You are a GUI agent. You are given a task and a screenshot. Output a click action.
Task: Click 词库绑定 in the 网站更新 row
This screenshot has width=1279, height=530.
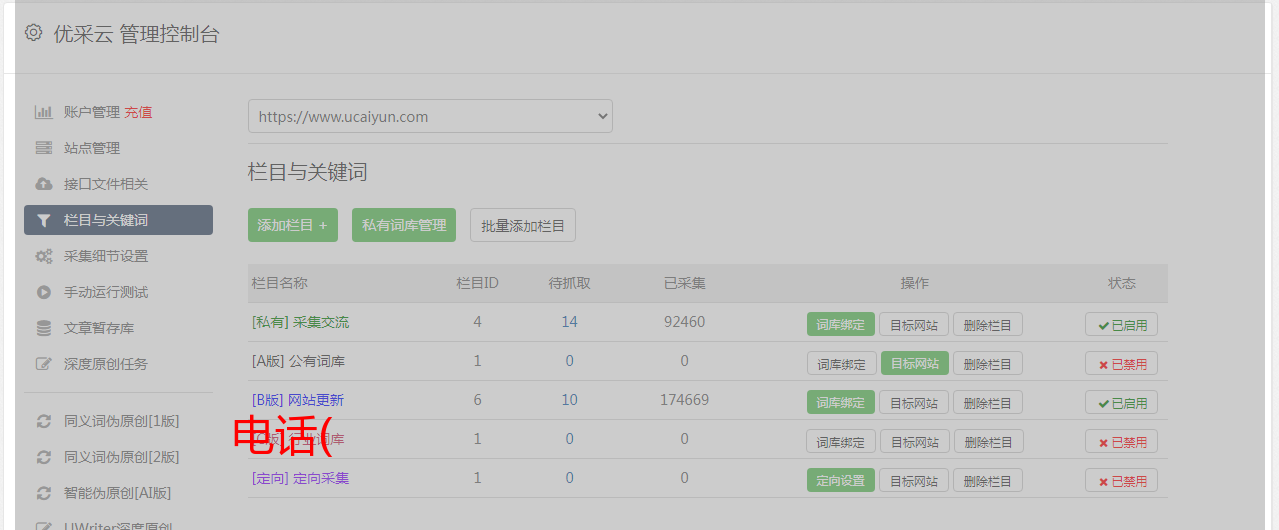pyautogui.click(x=841, y=402)
